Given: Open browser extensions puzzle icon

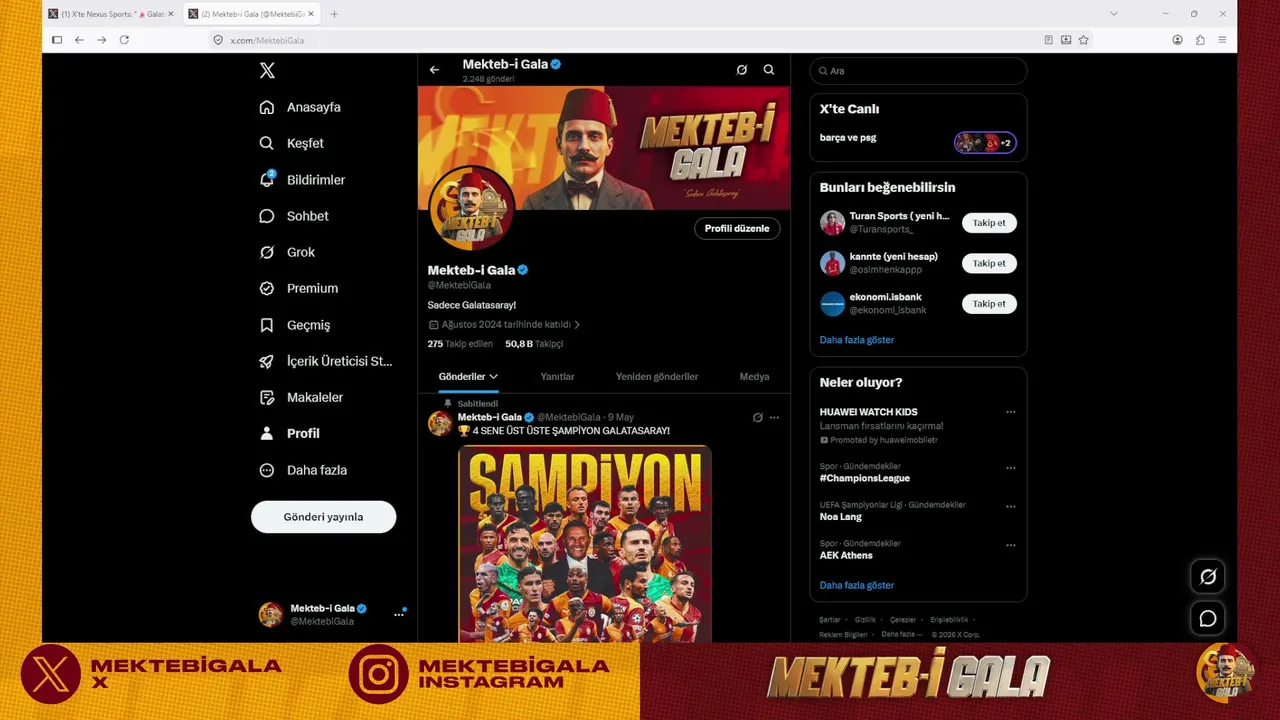Looking at the screenshot, I should 1200,40.
